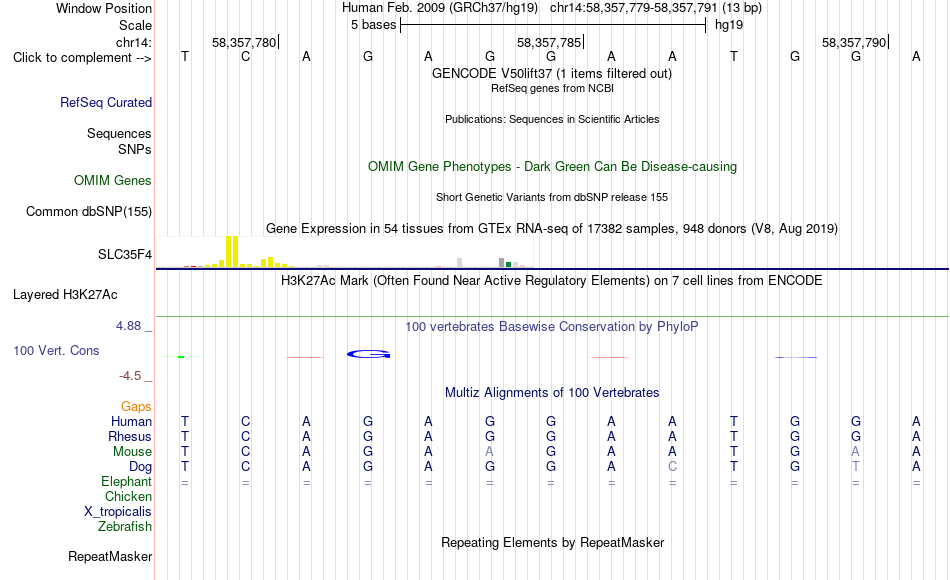This screenshot has height=580, width=950.
Task: Select the Human alignment row label
Action: pyautogui.click(x=131, y=422)
